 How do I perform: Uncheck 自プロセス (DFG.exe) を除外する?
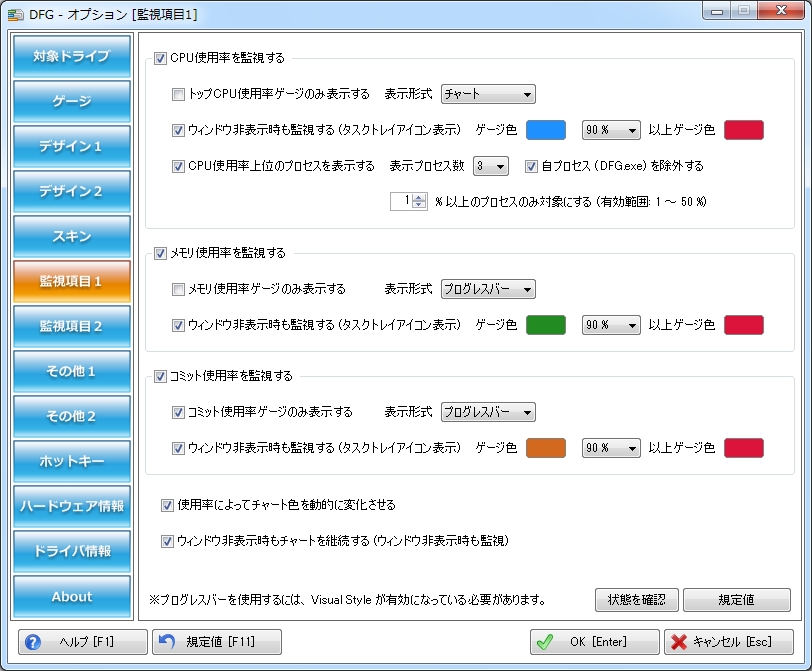click(x=531, y=165)
